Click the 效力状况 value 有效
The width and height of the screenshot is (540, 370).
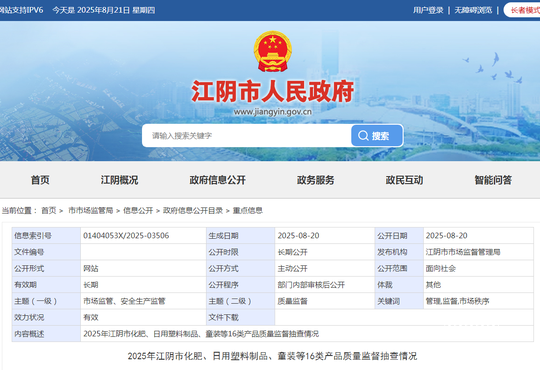(x=91, y=317)
